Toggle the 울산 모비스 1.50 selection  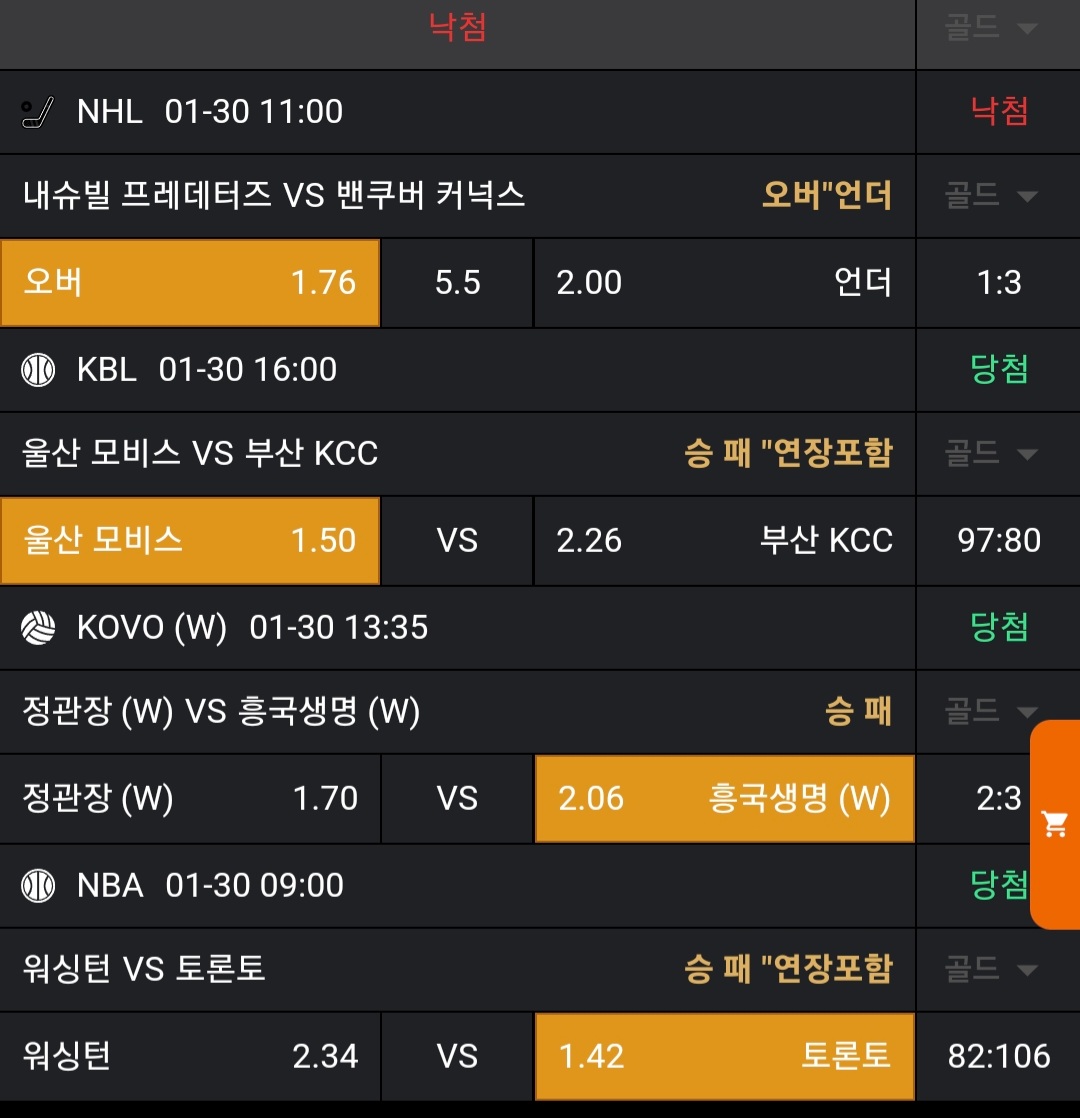(190, 541)
